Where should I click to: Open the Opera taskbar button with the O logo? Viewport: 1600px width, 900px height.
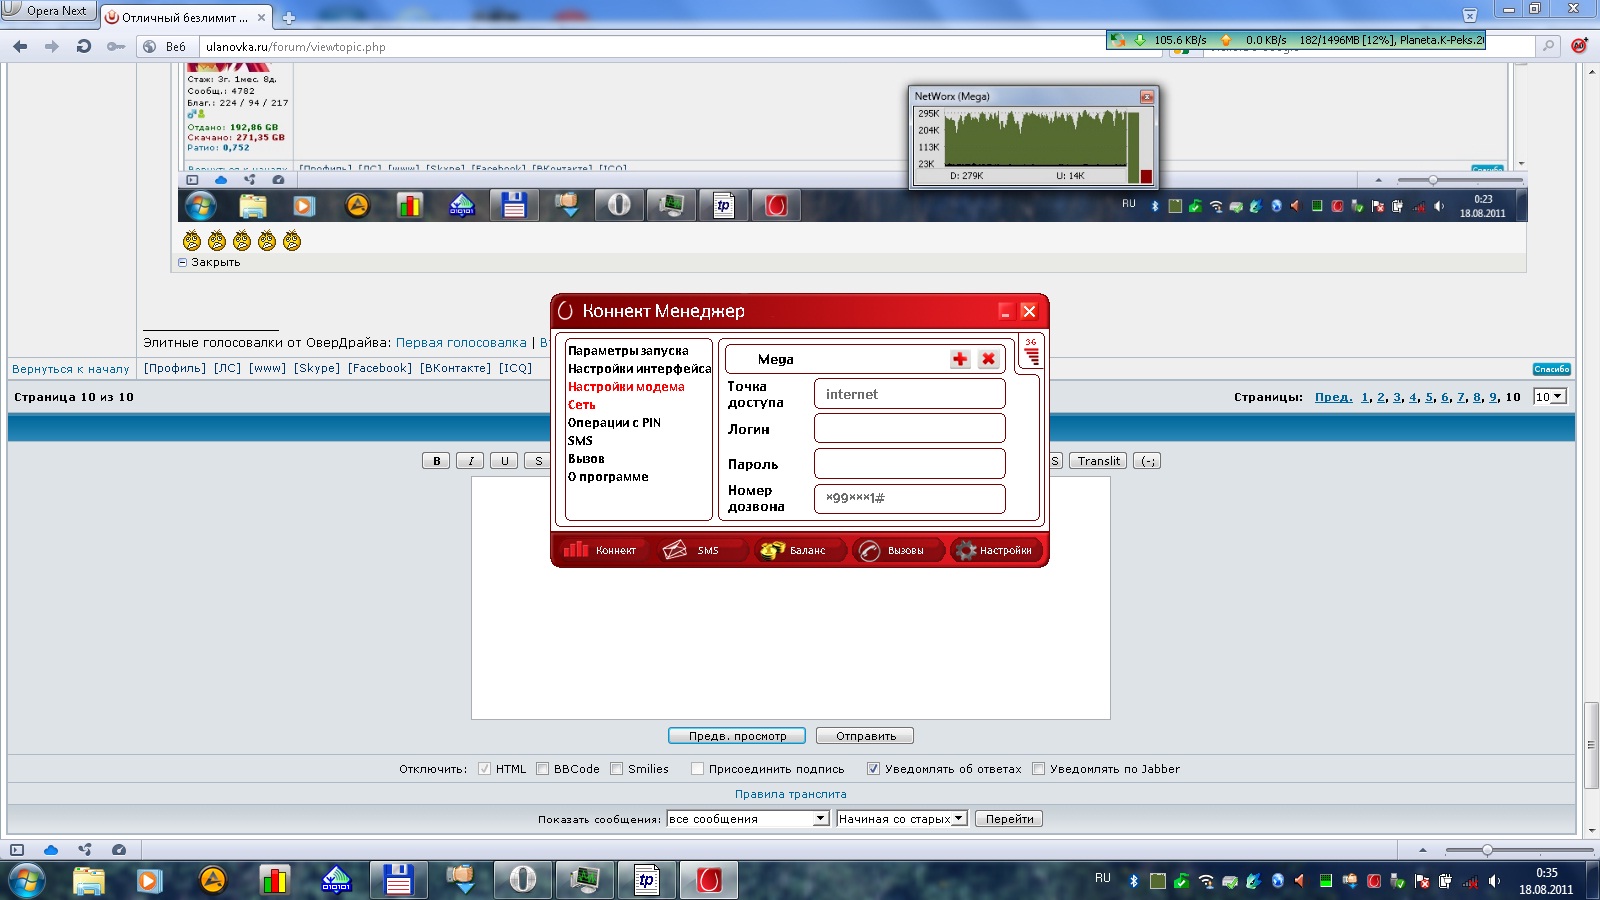pos(523,881)
